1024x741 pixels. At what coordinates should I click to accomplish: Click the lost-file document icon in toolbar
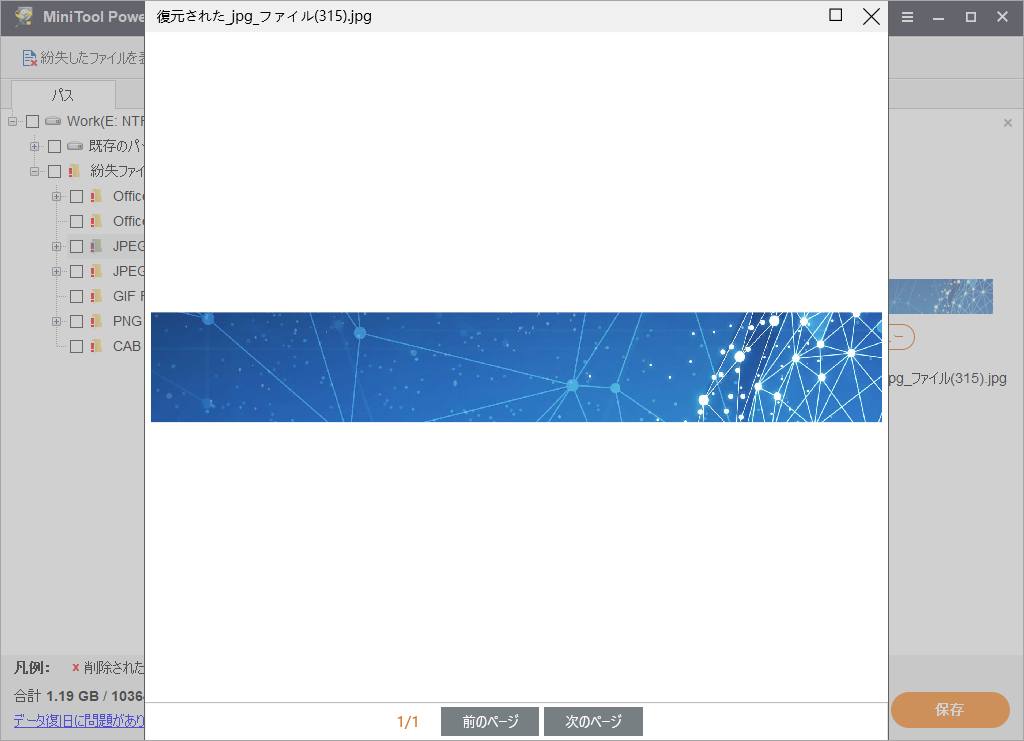[x=30, y=58]
